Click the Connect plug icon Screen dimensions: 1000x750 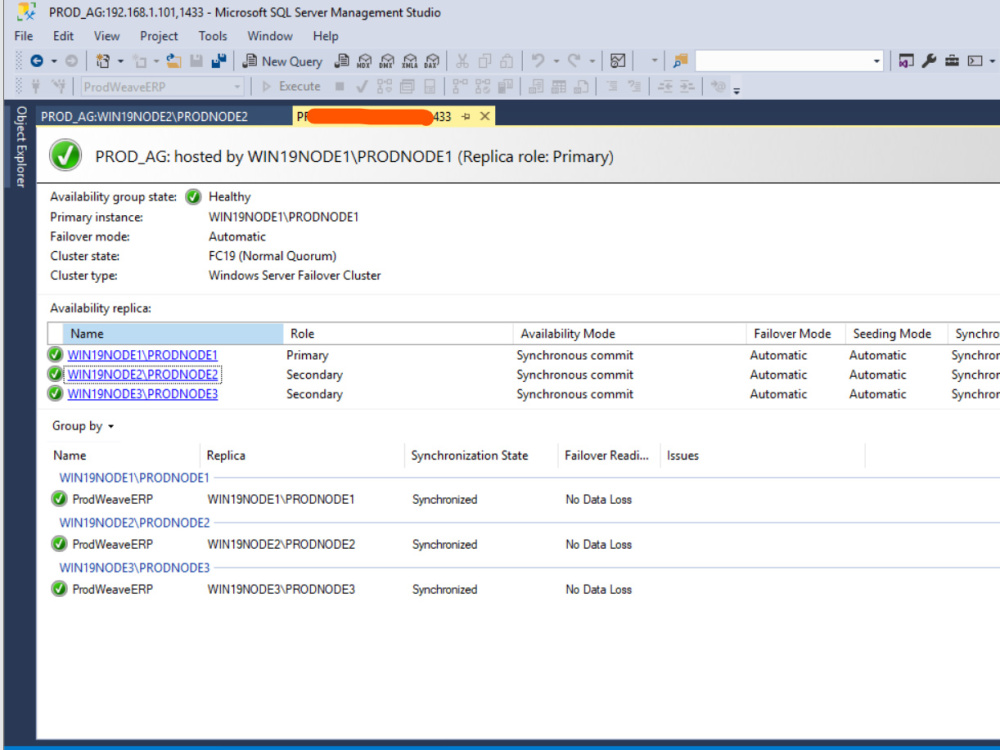[36, 86]
